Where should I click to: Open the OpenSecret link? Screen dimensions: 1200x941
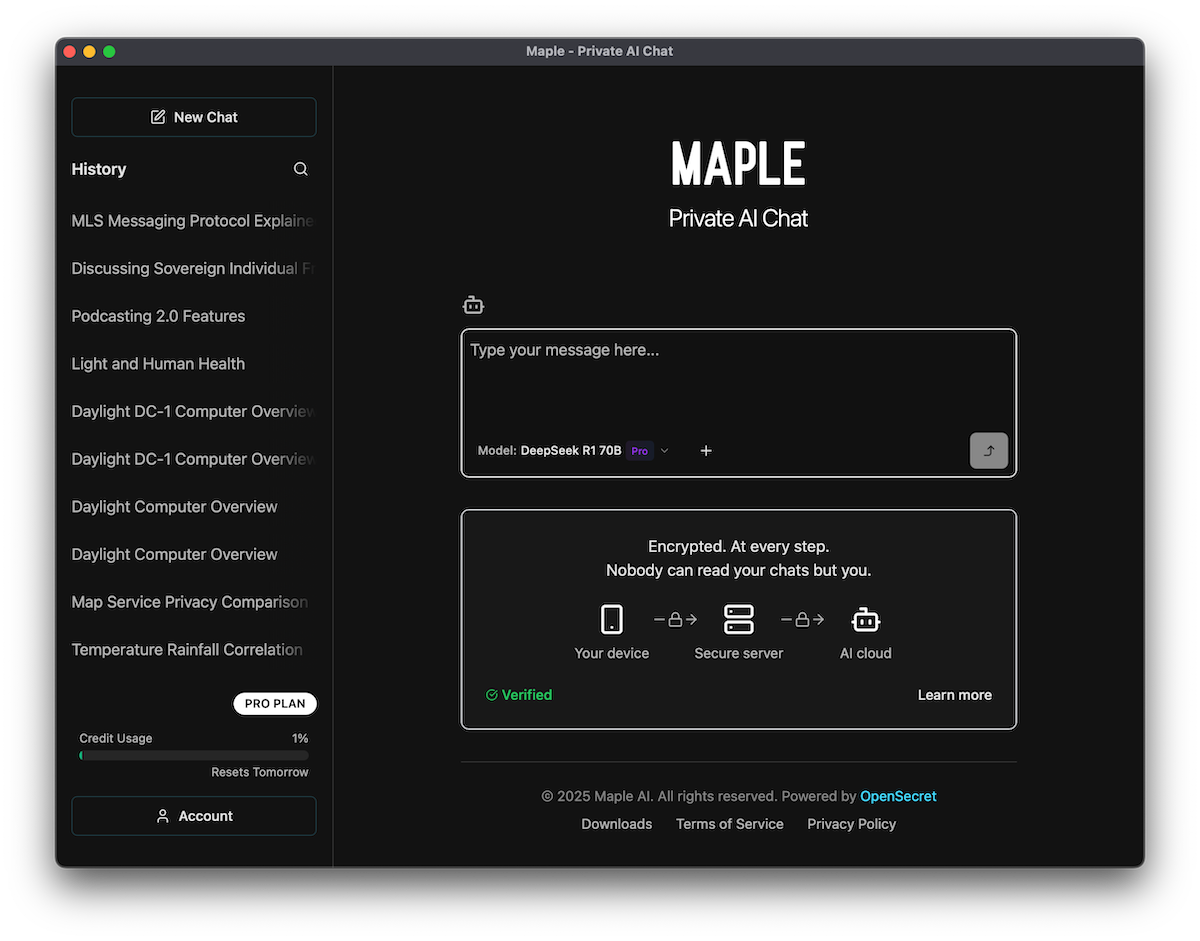pyautogui.click(x=898, y=796)
